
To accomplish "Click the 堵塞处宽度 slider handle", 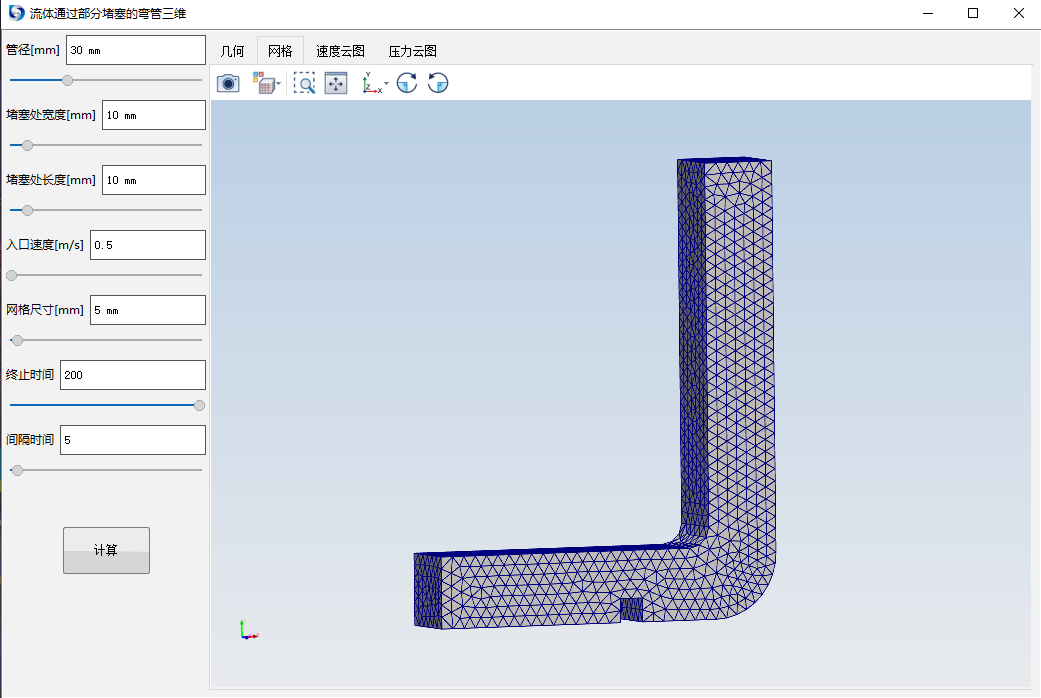I will (27, 145).
